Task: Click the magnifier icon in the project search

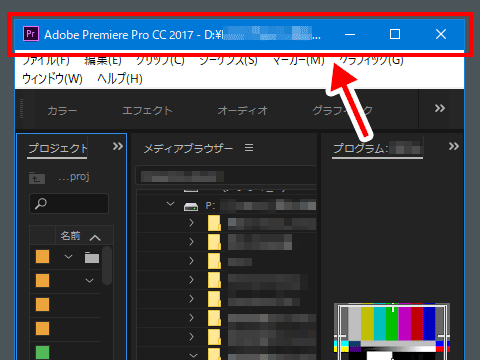Action: point(41,203)
